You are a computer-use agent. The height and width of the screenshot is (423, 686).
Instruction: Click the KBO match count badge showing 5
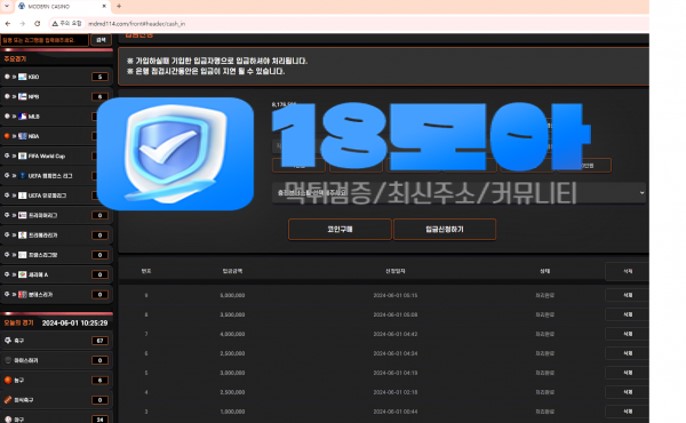click(100, 77)
